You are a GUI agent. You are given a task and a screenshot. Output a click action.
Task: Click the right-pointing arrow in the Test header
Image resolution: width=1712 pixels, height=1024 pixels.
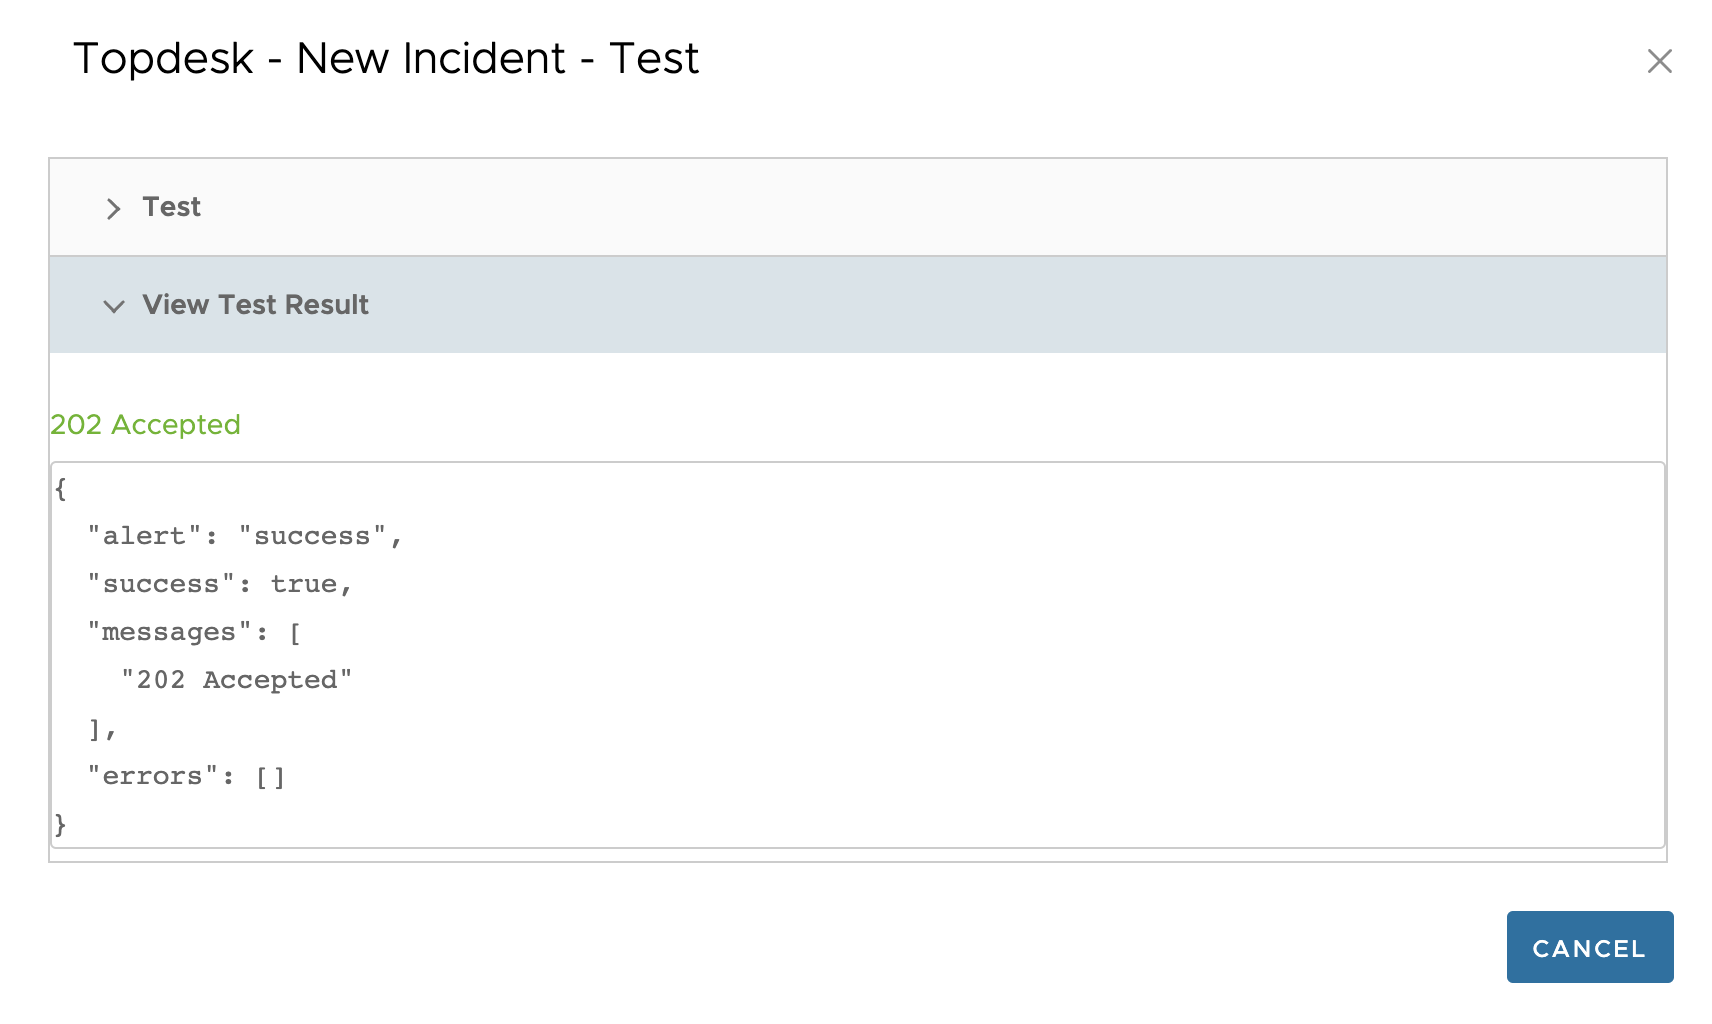113,209
